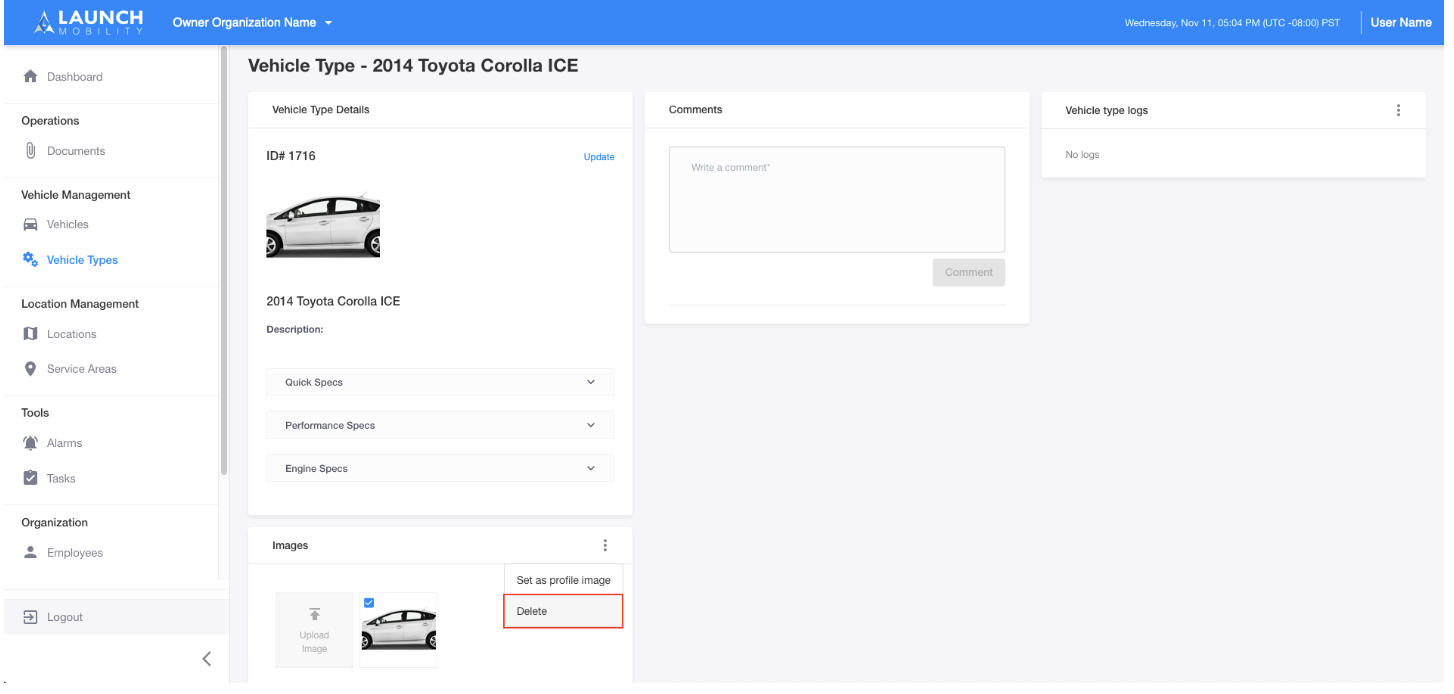Click the Logout arrow icon
The width and height of the screenshot is (1454, 694).
30,617
